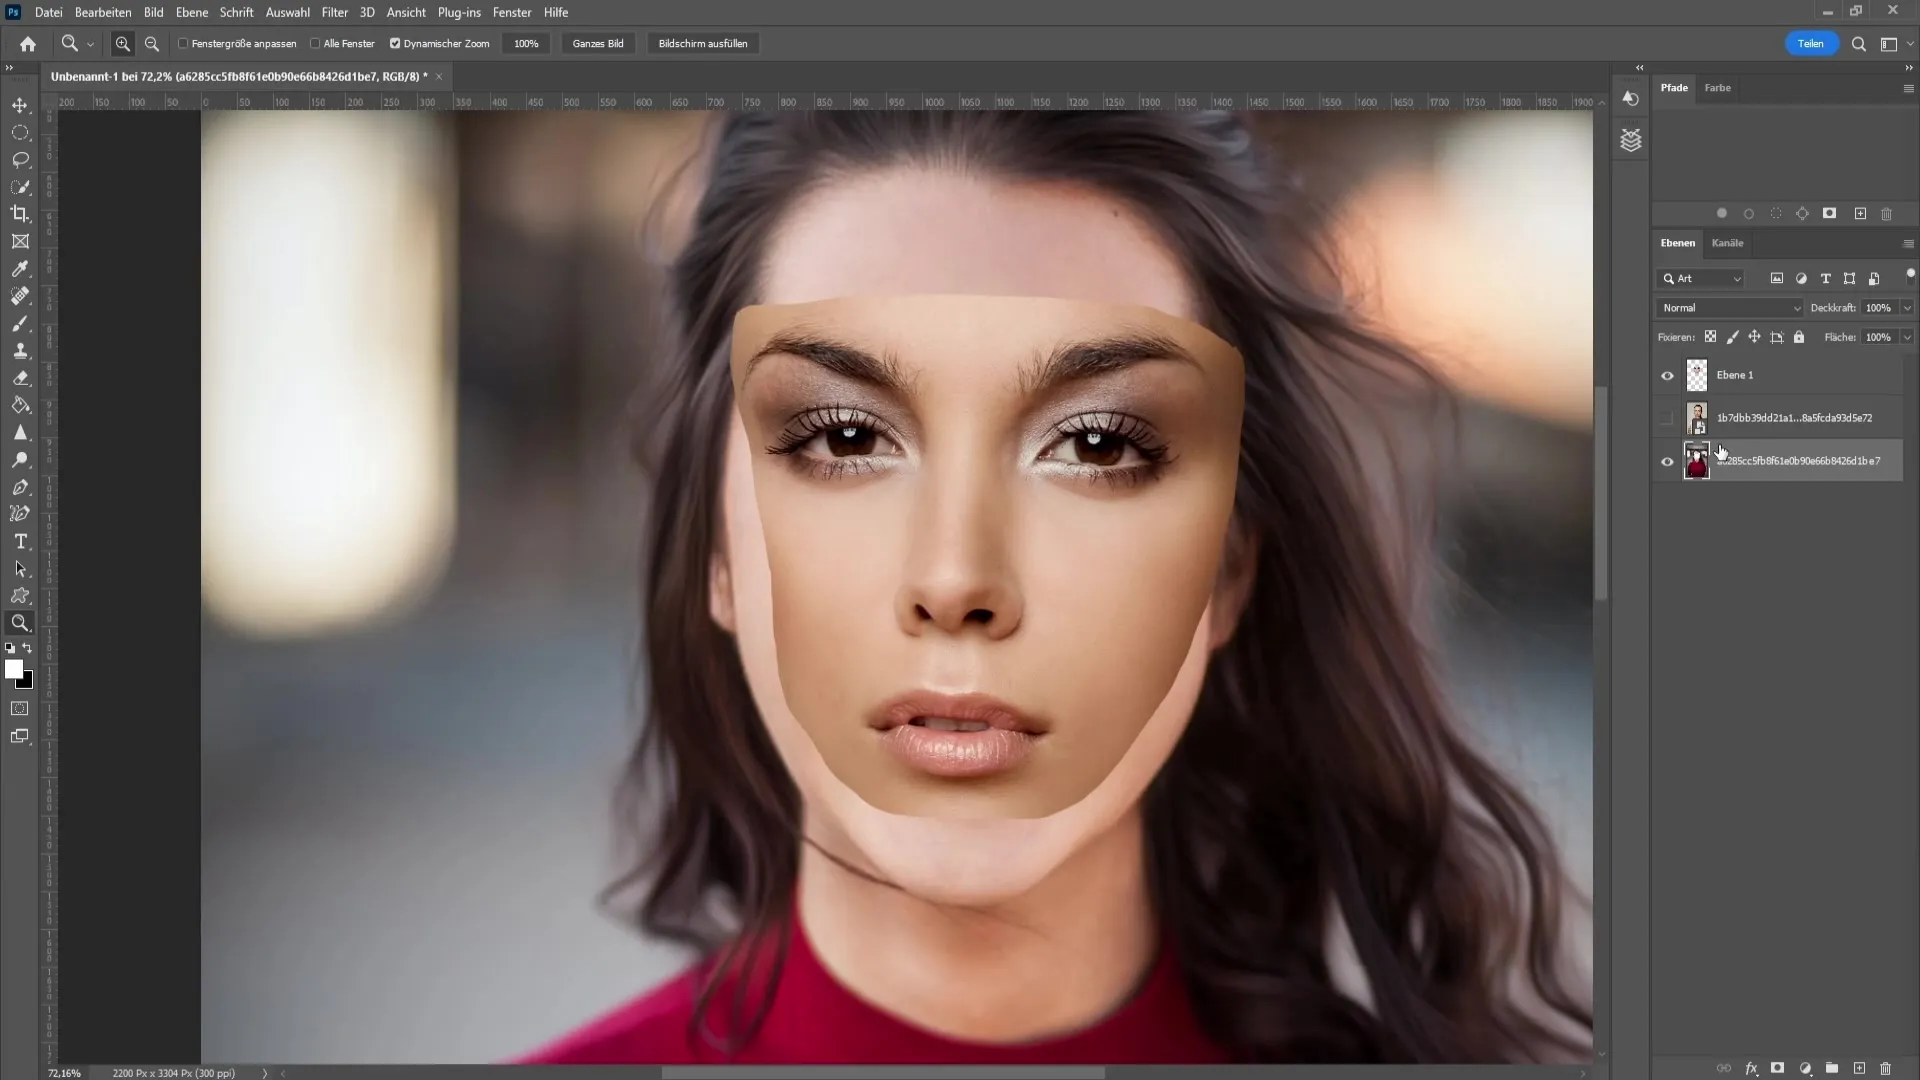Open Fenster menu

(513, 12)
